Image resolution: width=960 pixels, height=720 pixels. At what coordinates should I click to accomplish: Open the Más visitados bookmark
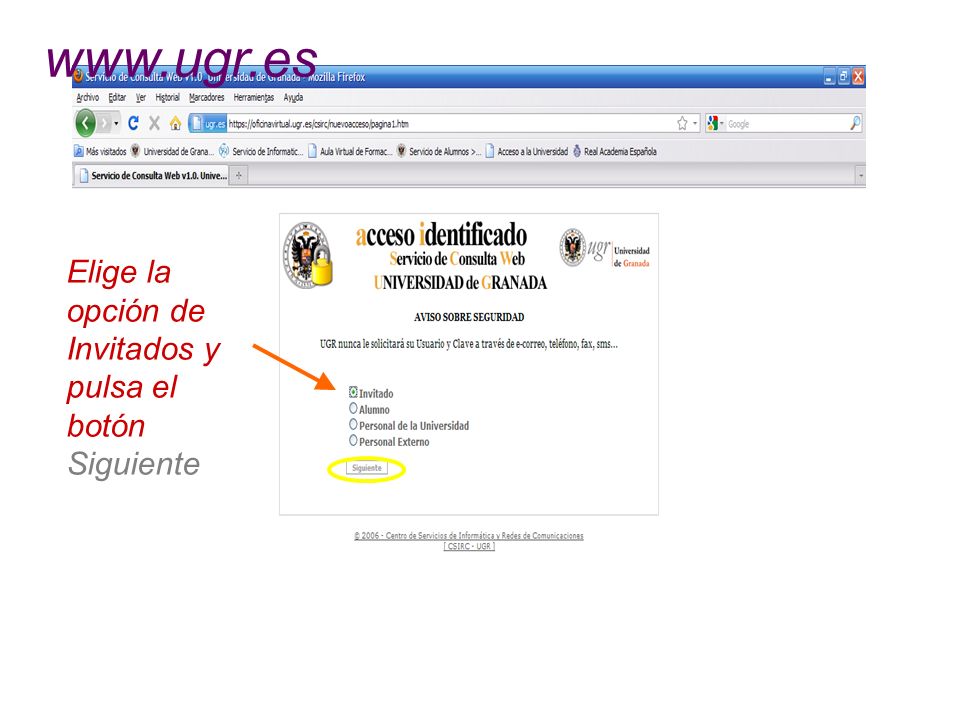[100, 151]
